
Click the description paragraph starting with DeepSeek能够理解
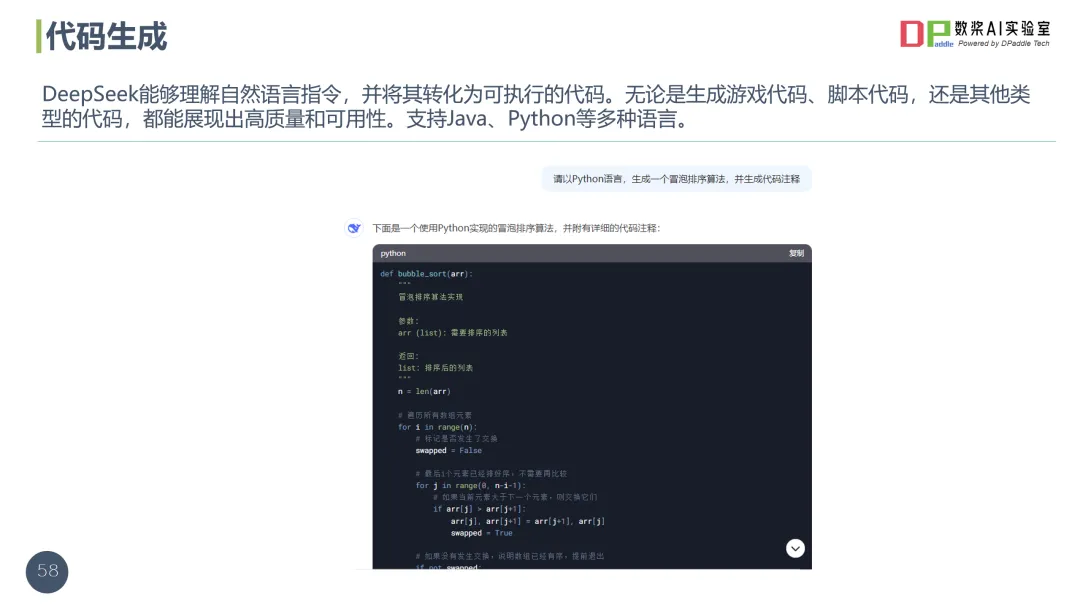(536, 106)
